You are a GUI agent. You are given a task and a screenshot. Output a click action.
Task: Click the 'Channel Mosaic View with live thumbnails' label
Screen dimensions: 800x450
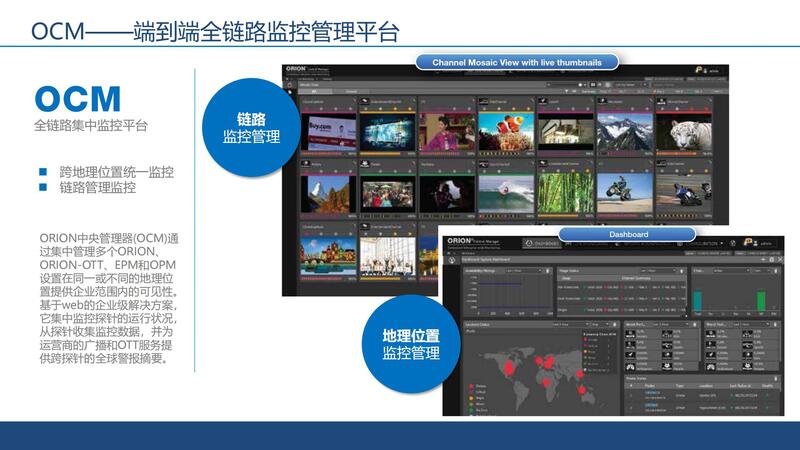[x=516, y=62]
